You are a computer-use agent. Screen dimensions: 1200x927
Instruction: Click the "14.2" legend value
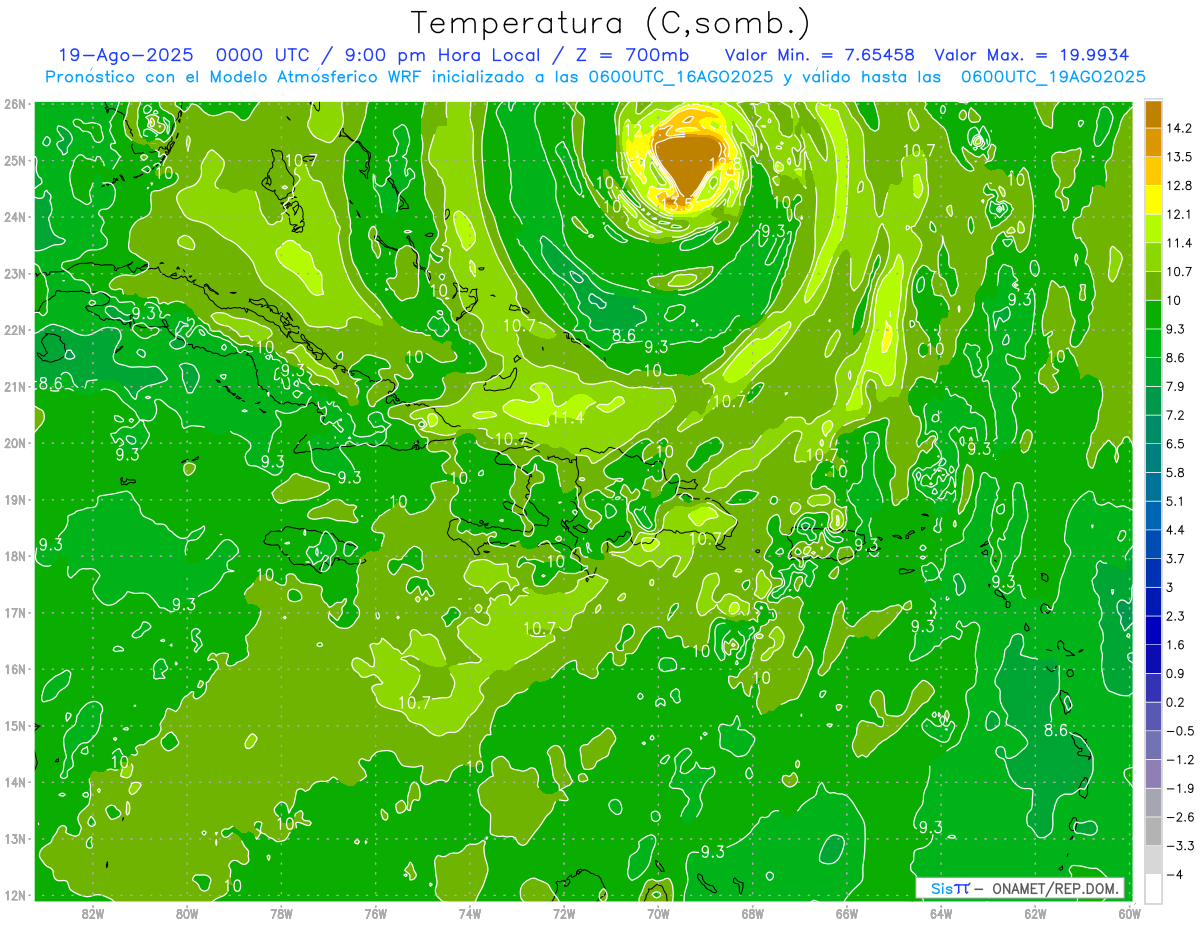pyautogui.click(x=1180, y=128)
